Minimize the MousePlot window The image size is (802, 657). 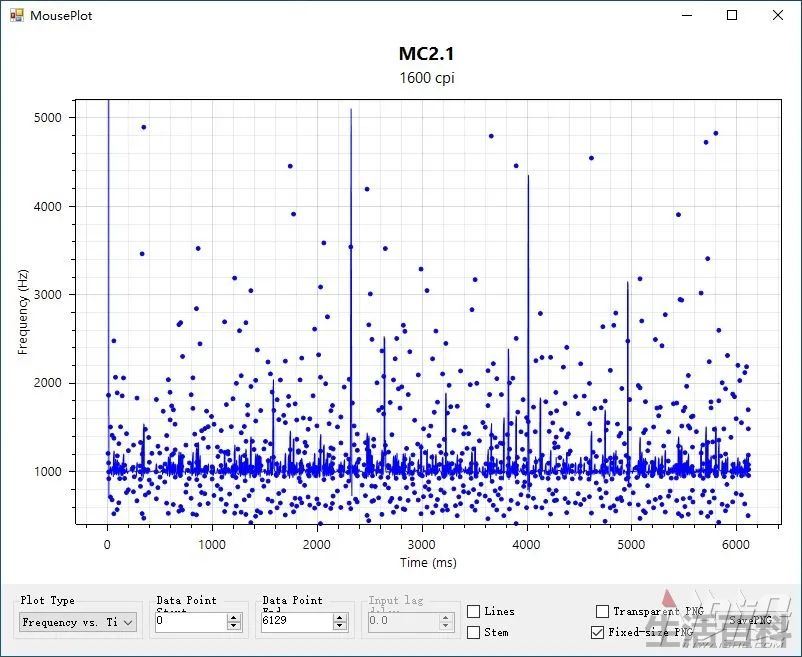[687, 15]
